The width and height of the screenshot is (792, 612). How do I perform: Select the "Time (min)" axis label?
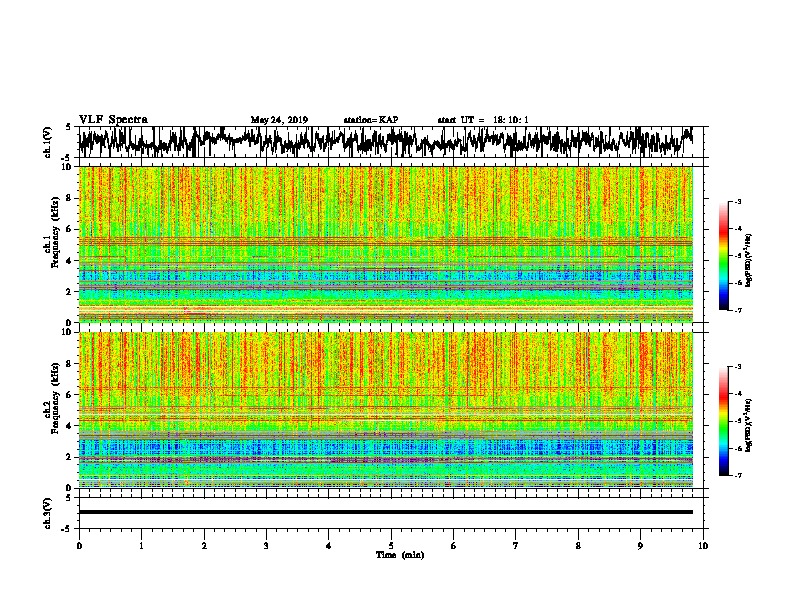(400, 555)
